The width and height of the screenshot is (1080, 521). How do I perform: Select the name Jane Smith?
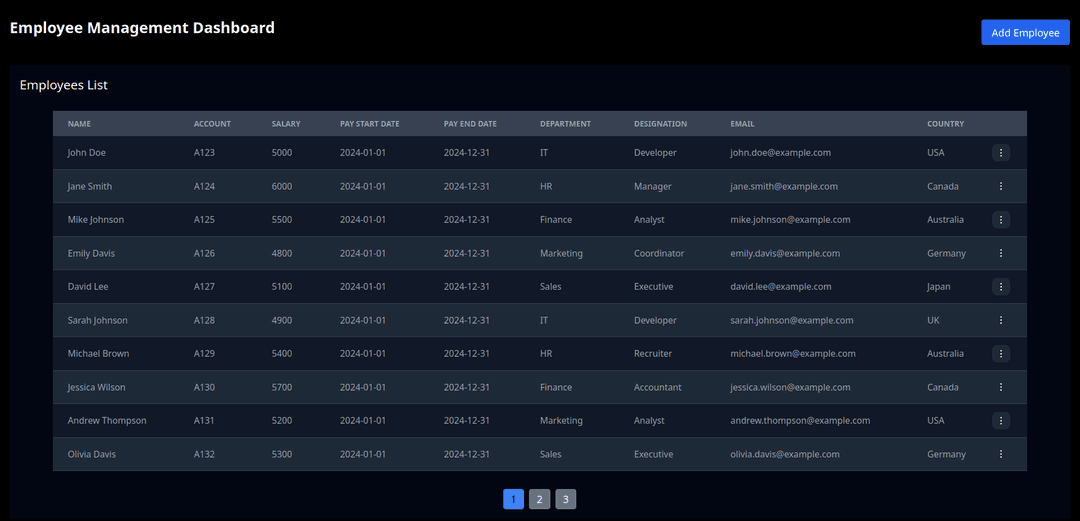click(90, 186)
